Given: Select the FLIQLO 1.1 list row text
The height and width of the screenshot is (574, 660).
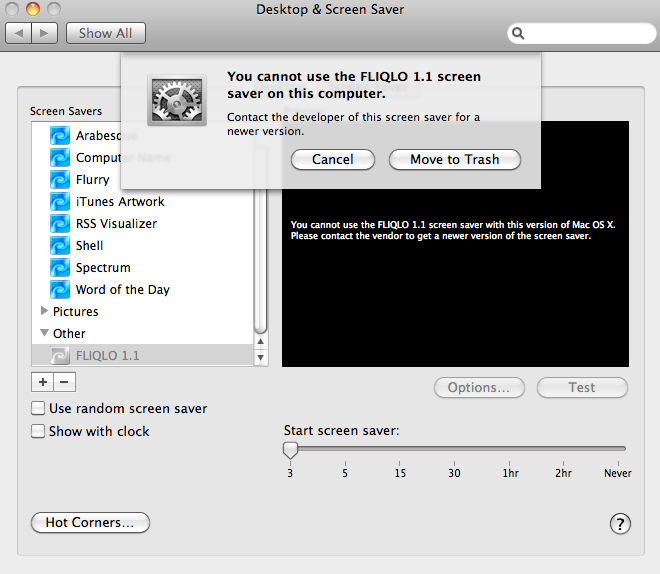Looking at the screenshot, I should pyautogui.click(x=107, y=356).
